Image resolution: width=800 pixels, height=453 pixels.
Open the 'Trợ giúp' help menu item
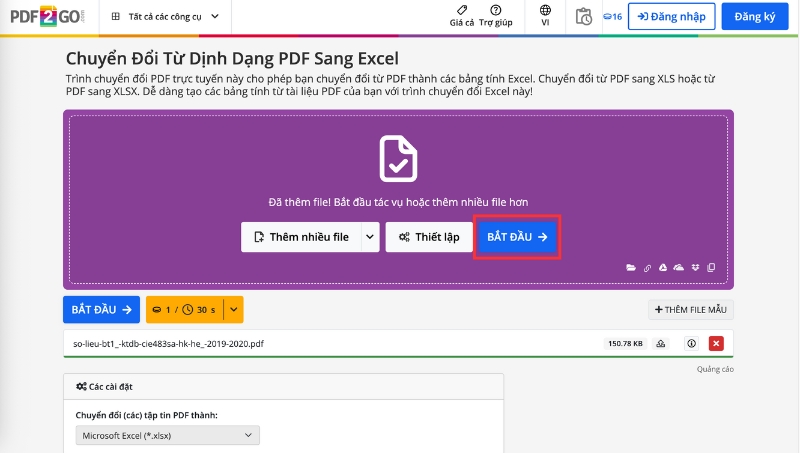click(x=496, y=16)
